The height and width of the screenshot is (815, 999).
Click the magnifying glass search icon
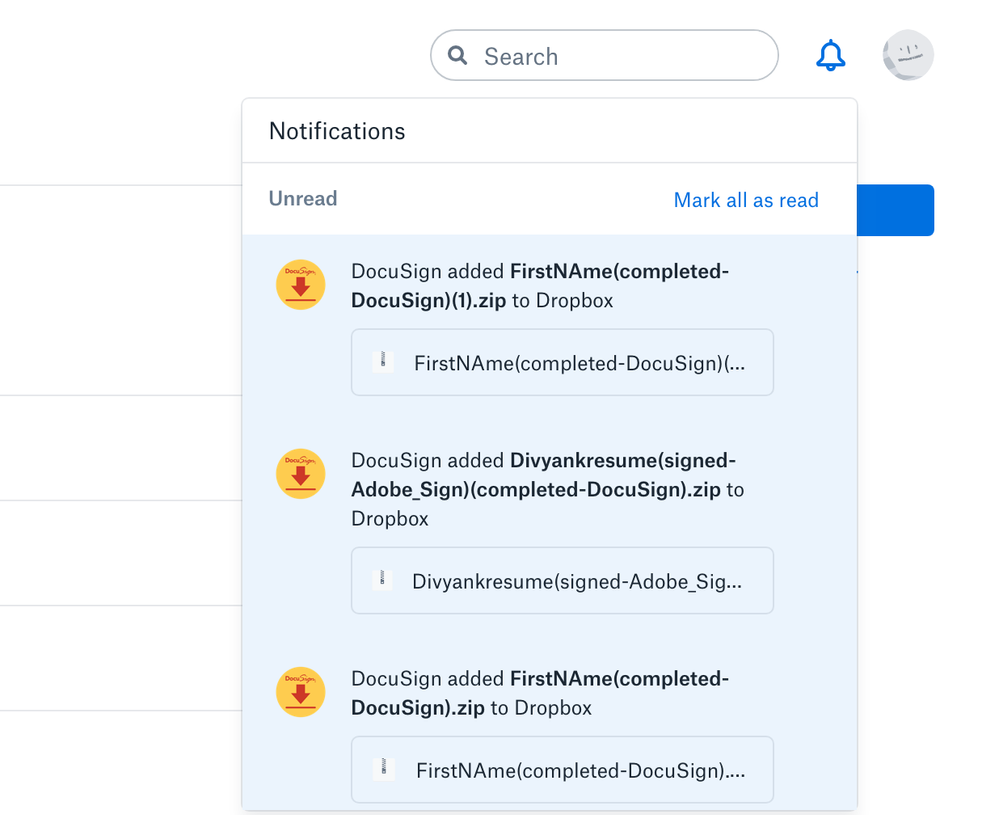point(457,55)
